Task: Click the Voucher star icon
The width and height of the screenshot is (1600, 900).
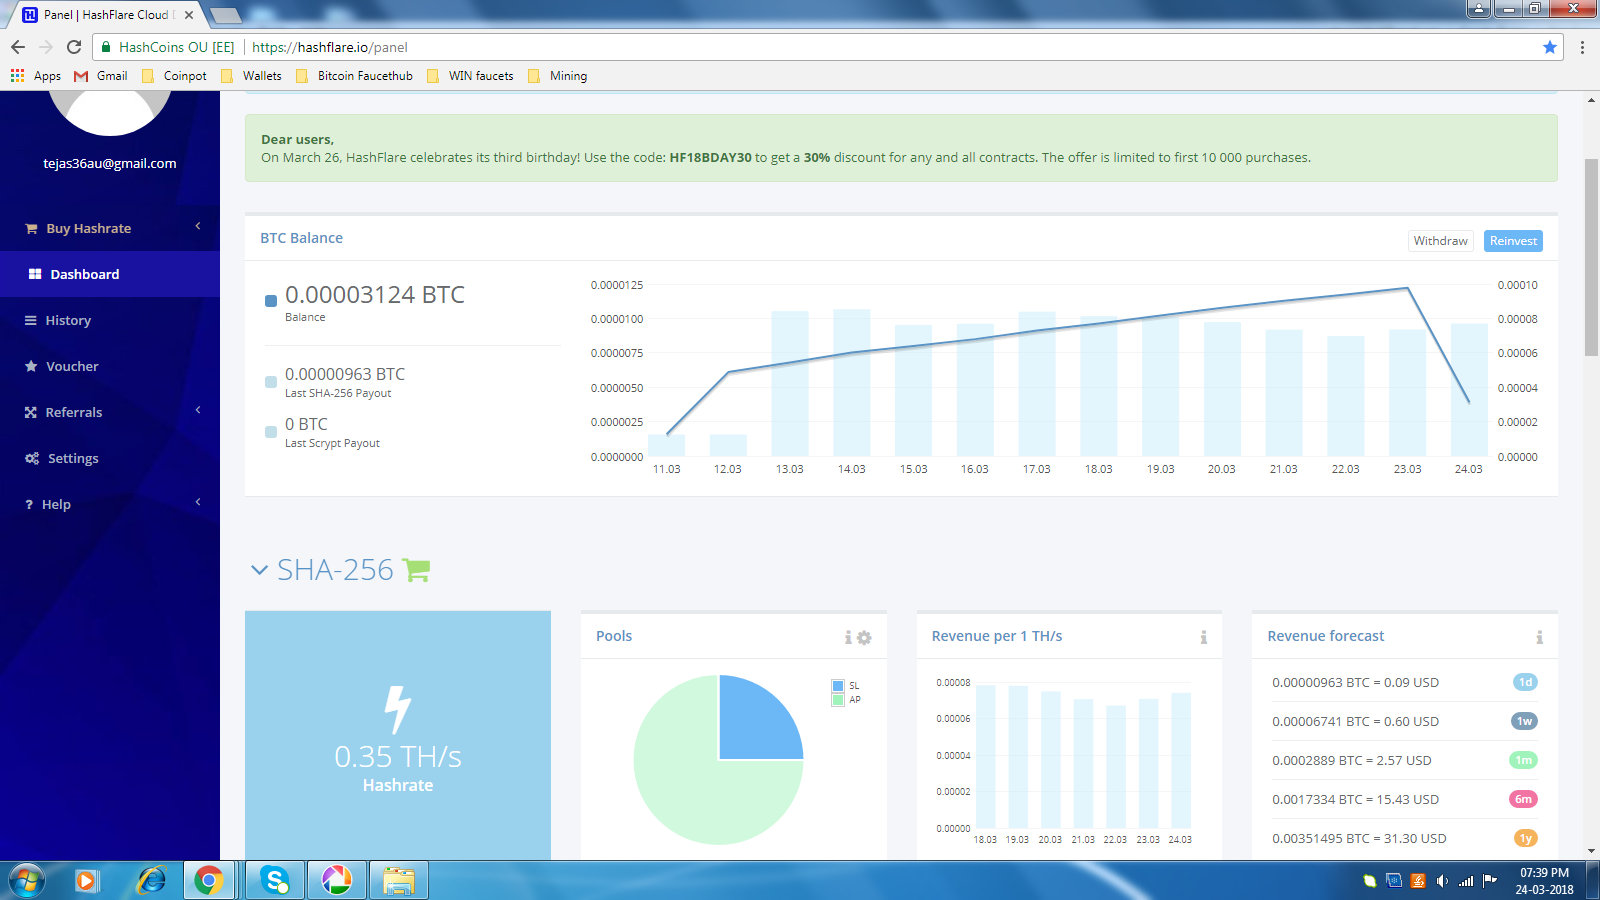Action: click(x=31, y=366)
